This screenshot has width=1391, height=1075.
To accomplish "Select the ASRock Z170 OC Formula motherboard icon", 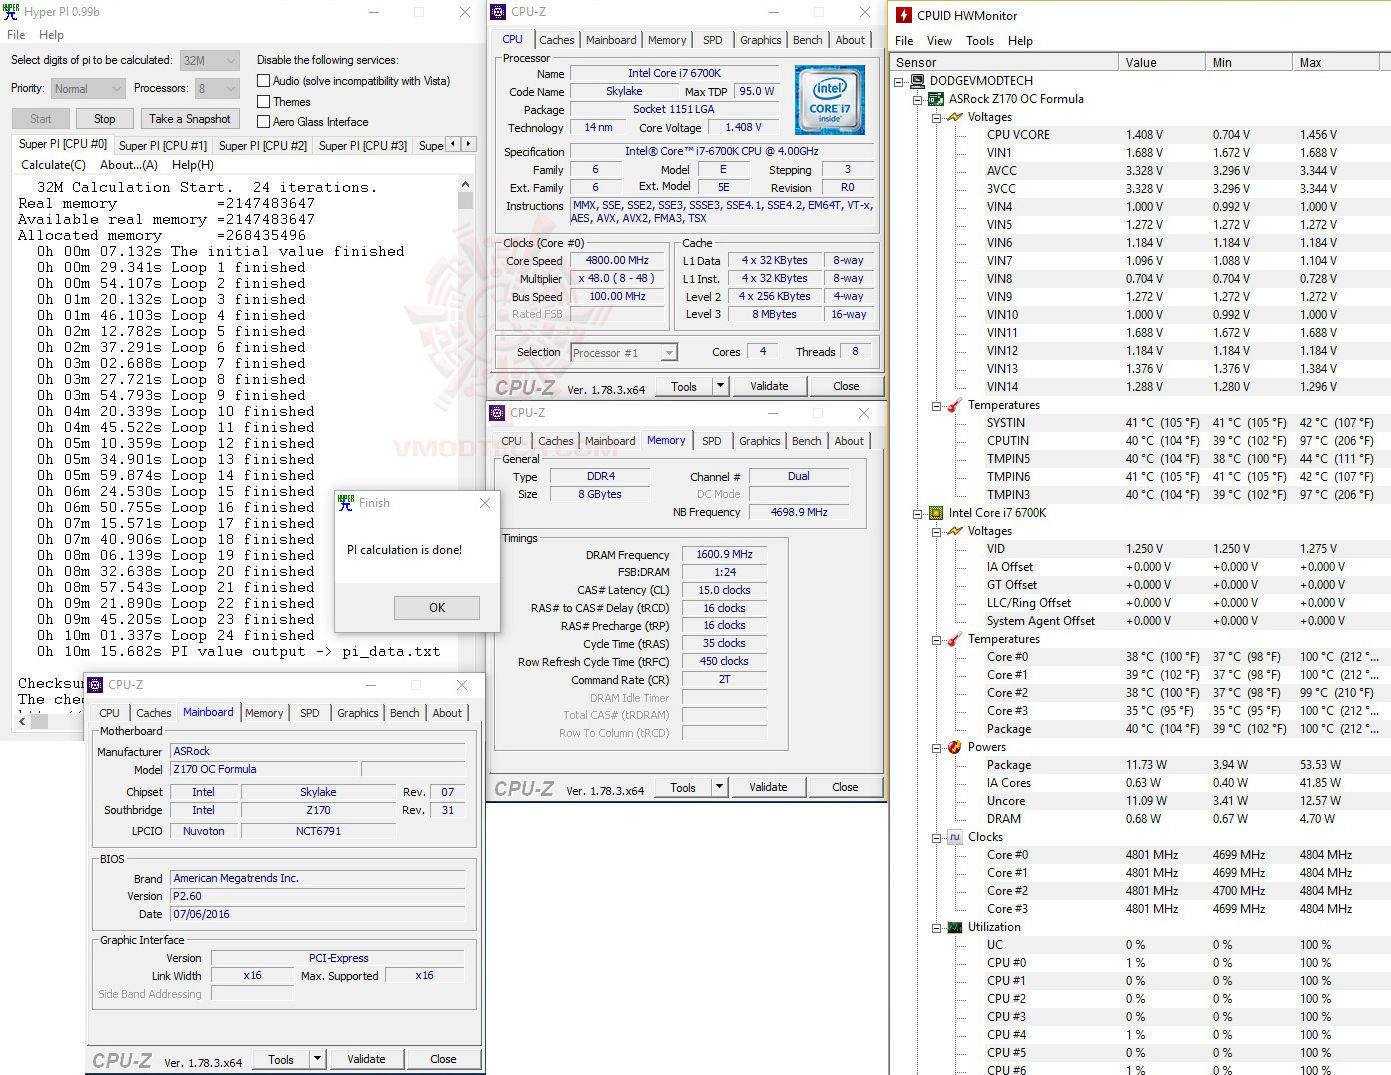I will [x=936, y=99].
